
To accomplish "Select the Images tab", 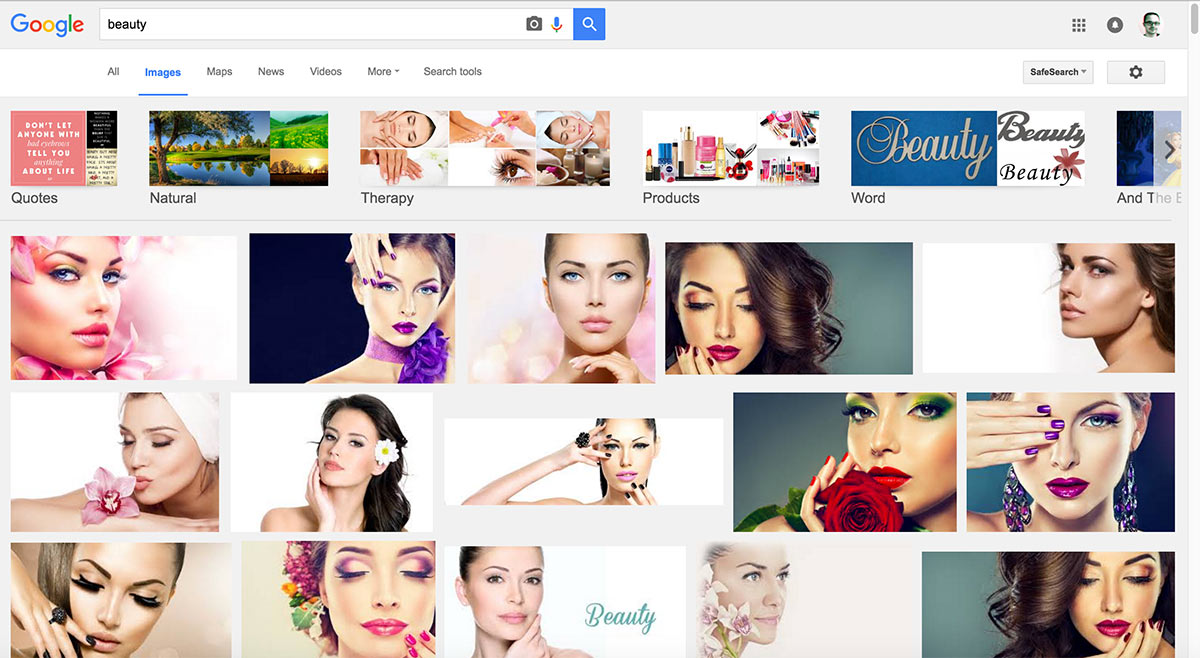I will pyautogui.click(x=163, y=73).
